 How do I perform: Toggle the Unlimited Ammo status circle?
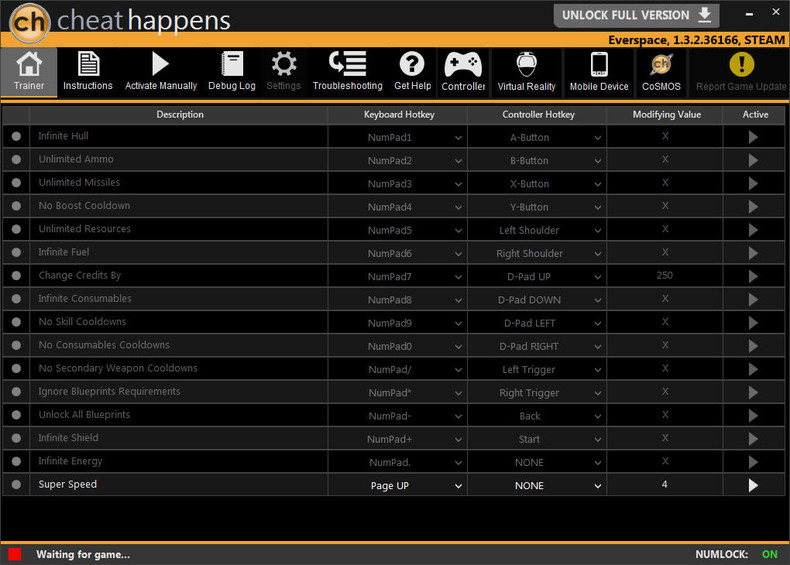pos(16,159)
